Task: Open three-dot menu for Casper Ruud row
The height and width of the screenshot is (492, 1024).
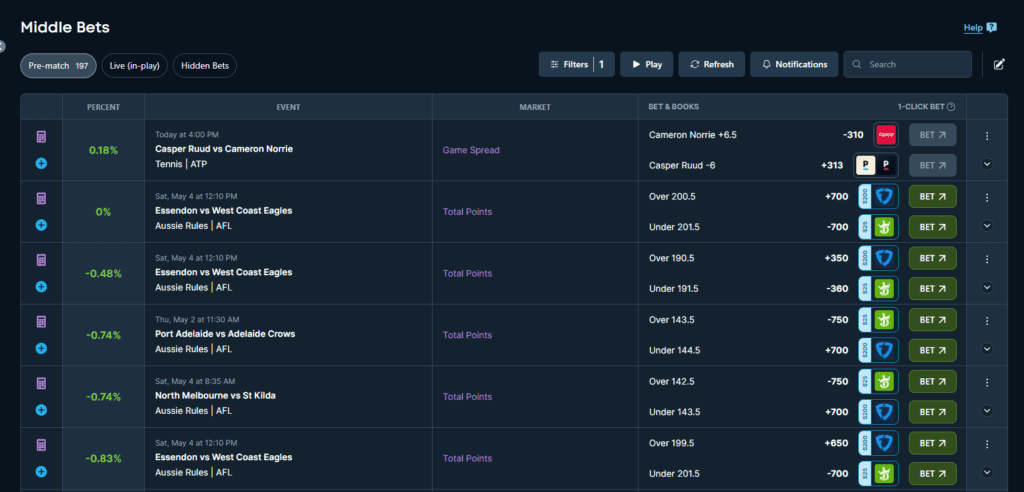Action: click(987, 136)
